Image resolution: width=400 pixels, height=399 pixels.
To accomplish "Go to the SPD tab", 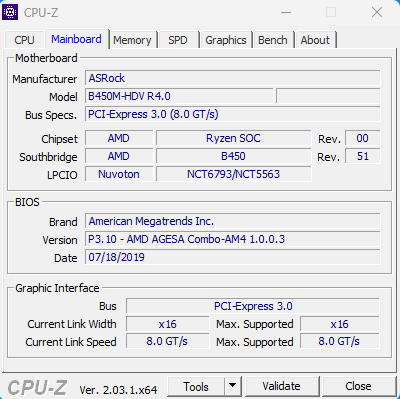I will 178,40.
